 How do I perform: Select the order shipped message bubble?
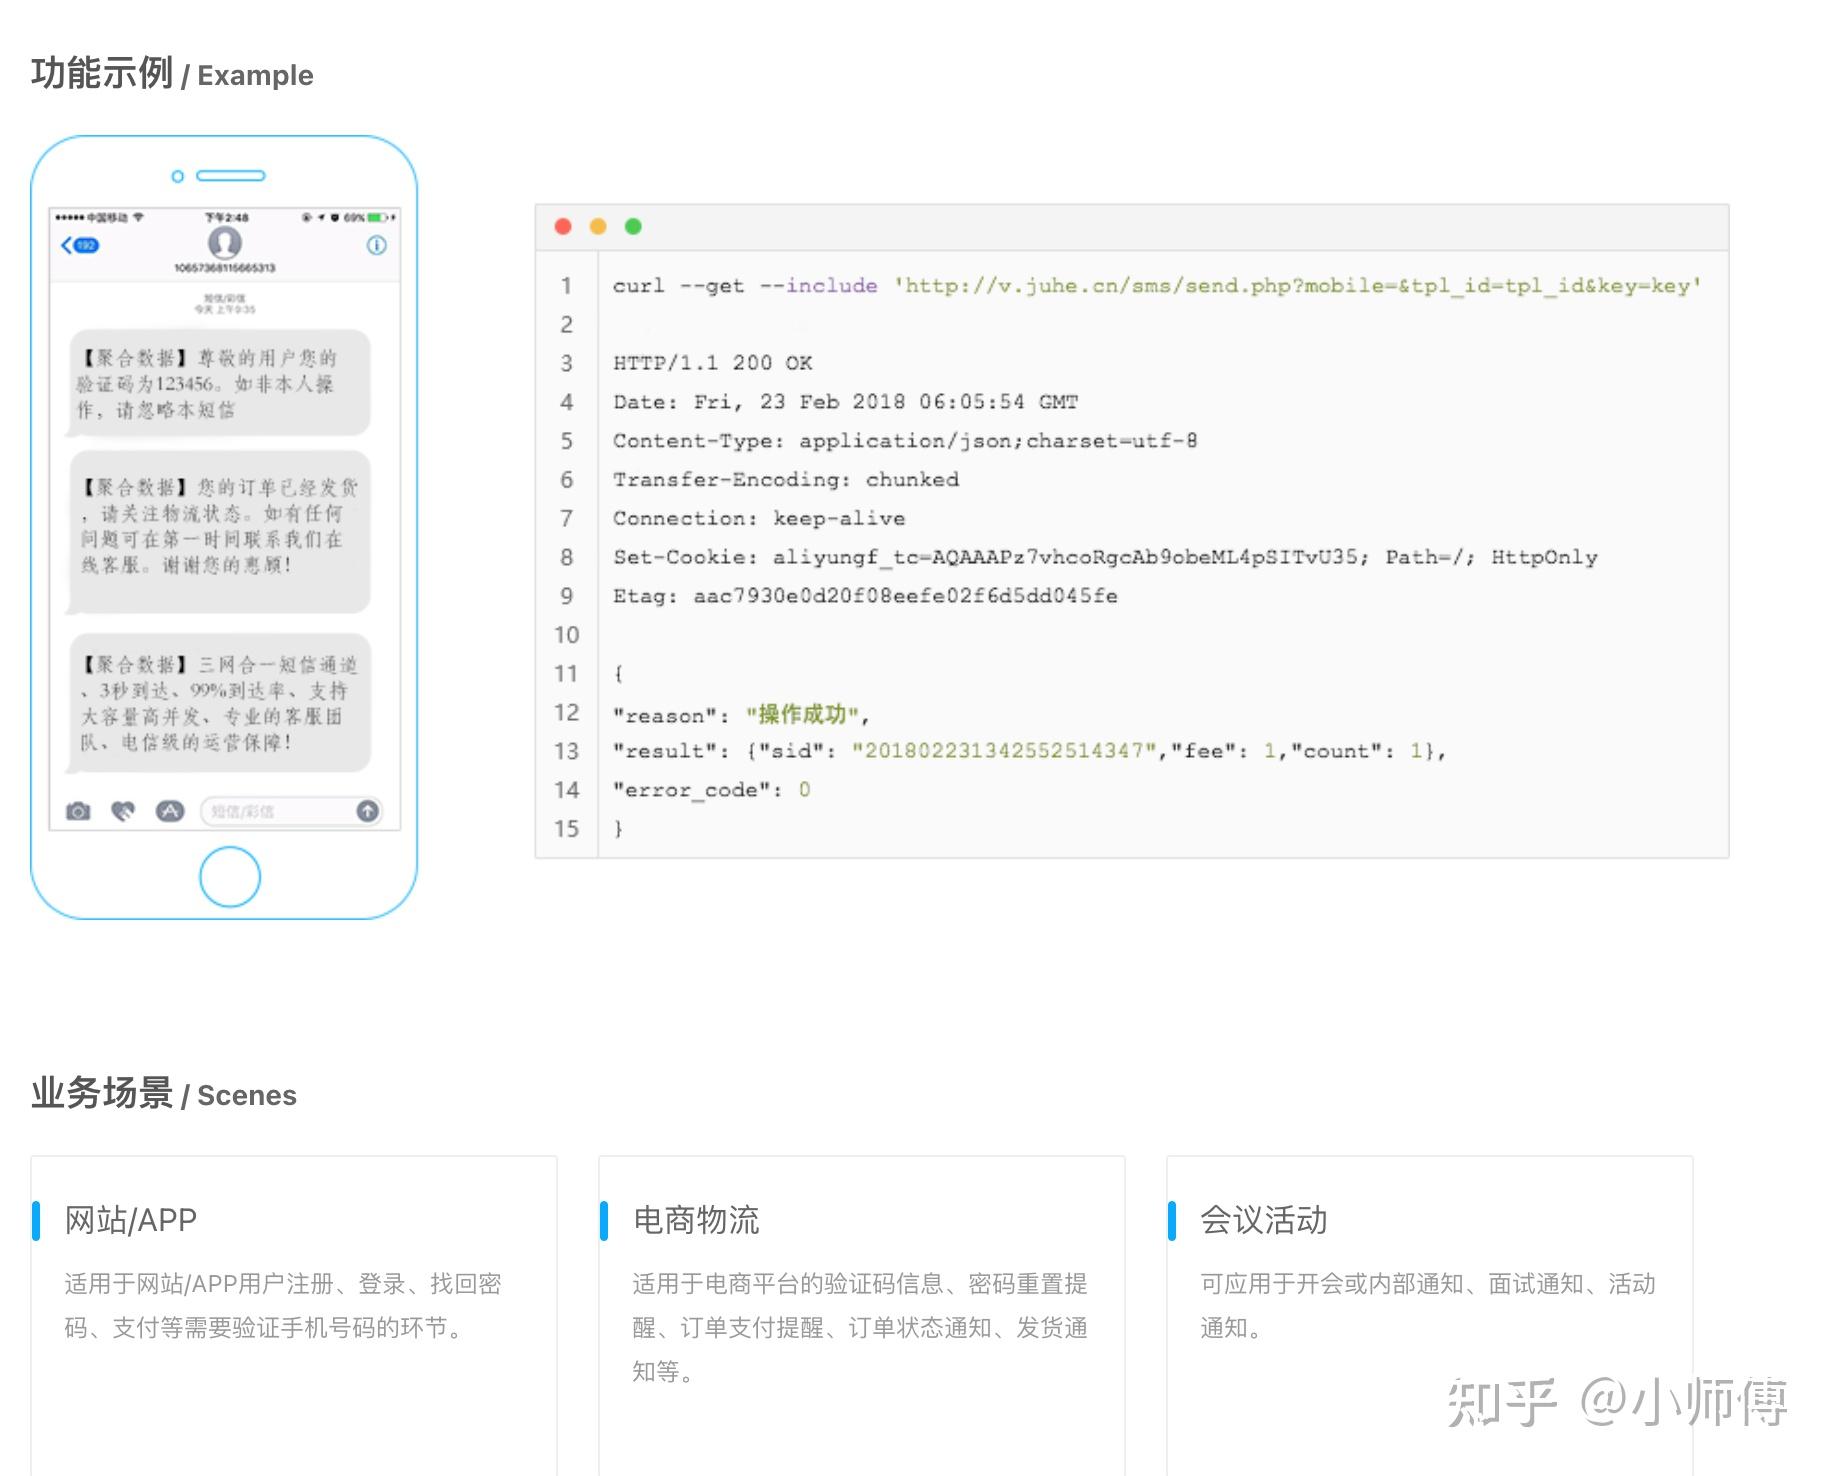(x=219, y=531)
